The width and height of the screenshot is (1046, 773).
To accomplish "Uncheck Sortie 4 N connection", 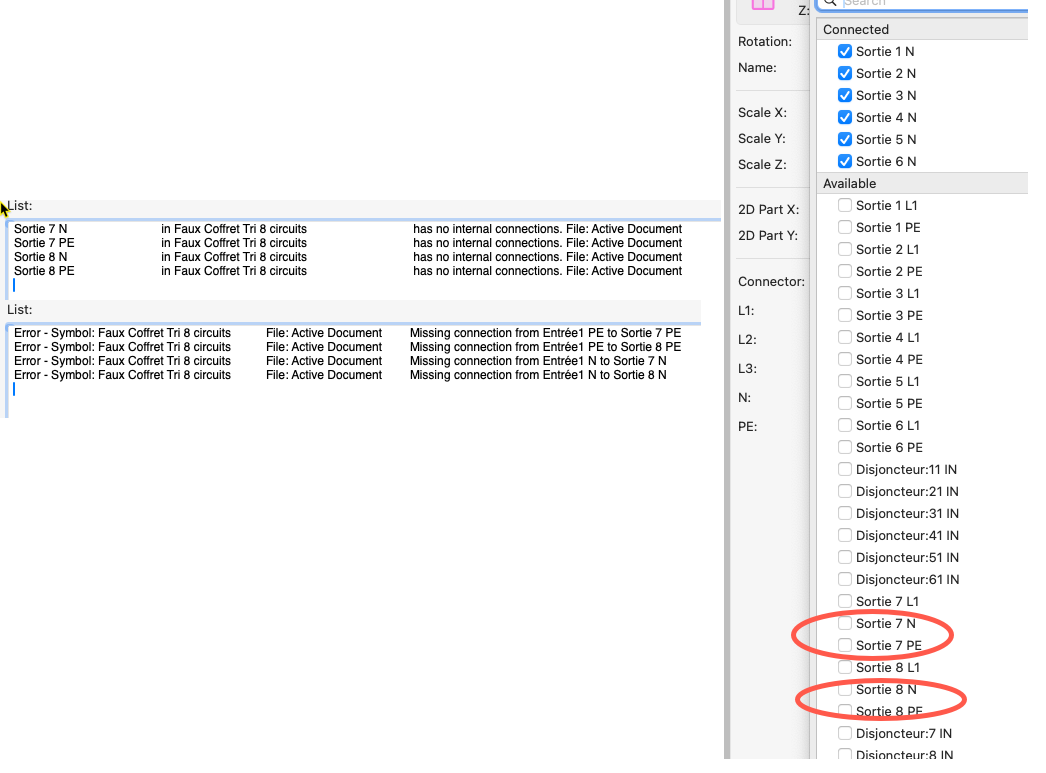I will click(x=845, y=117).
